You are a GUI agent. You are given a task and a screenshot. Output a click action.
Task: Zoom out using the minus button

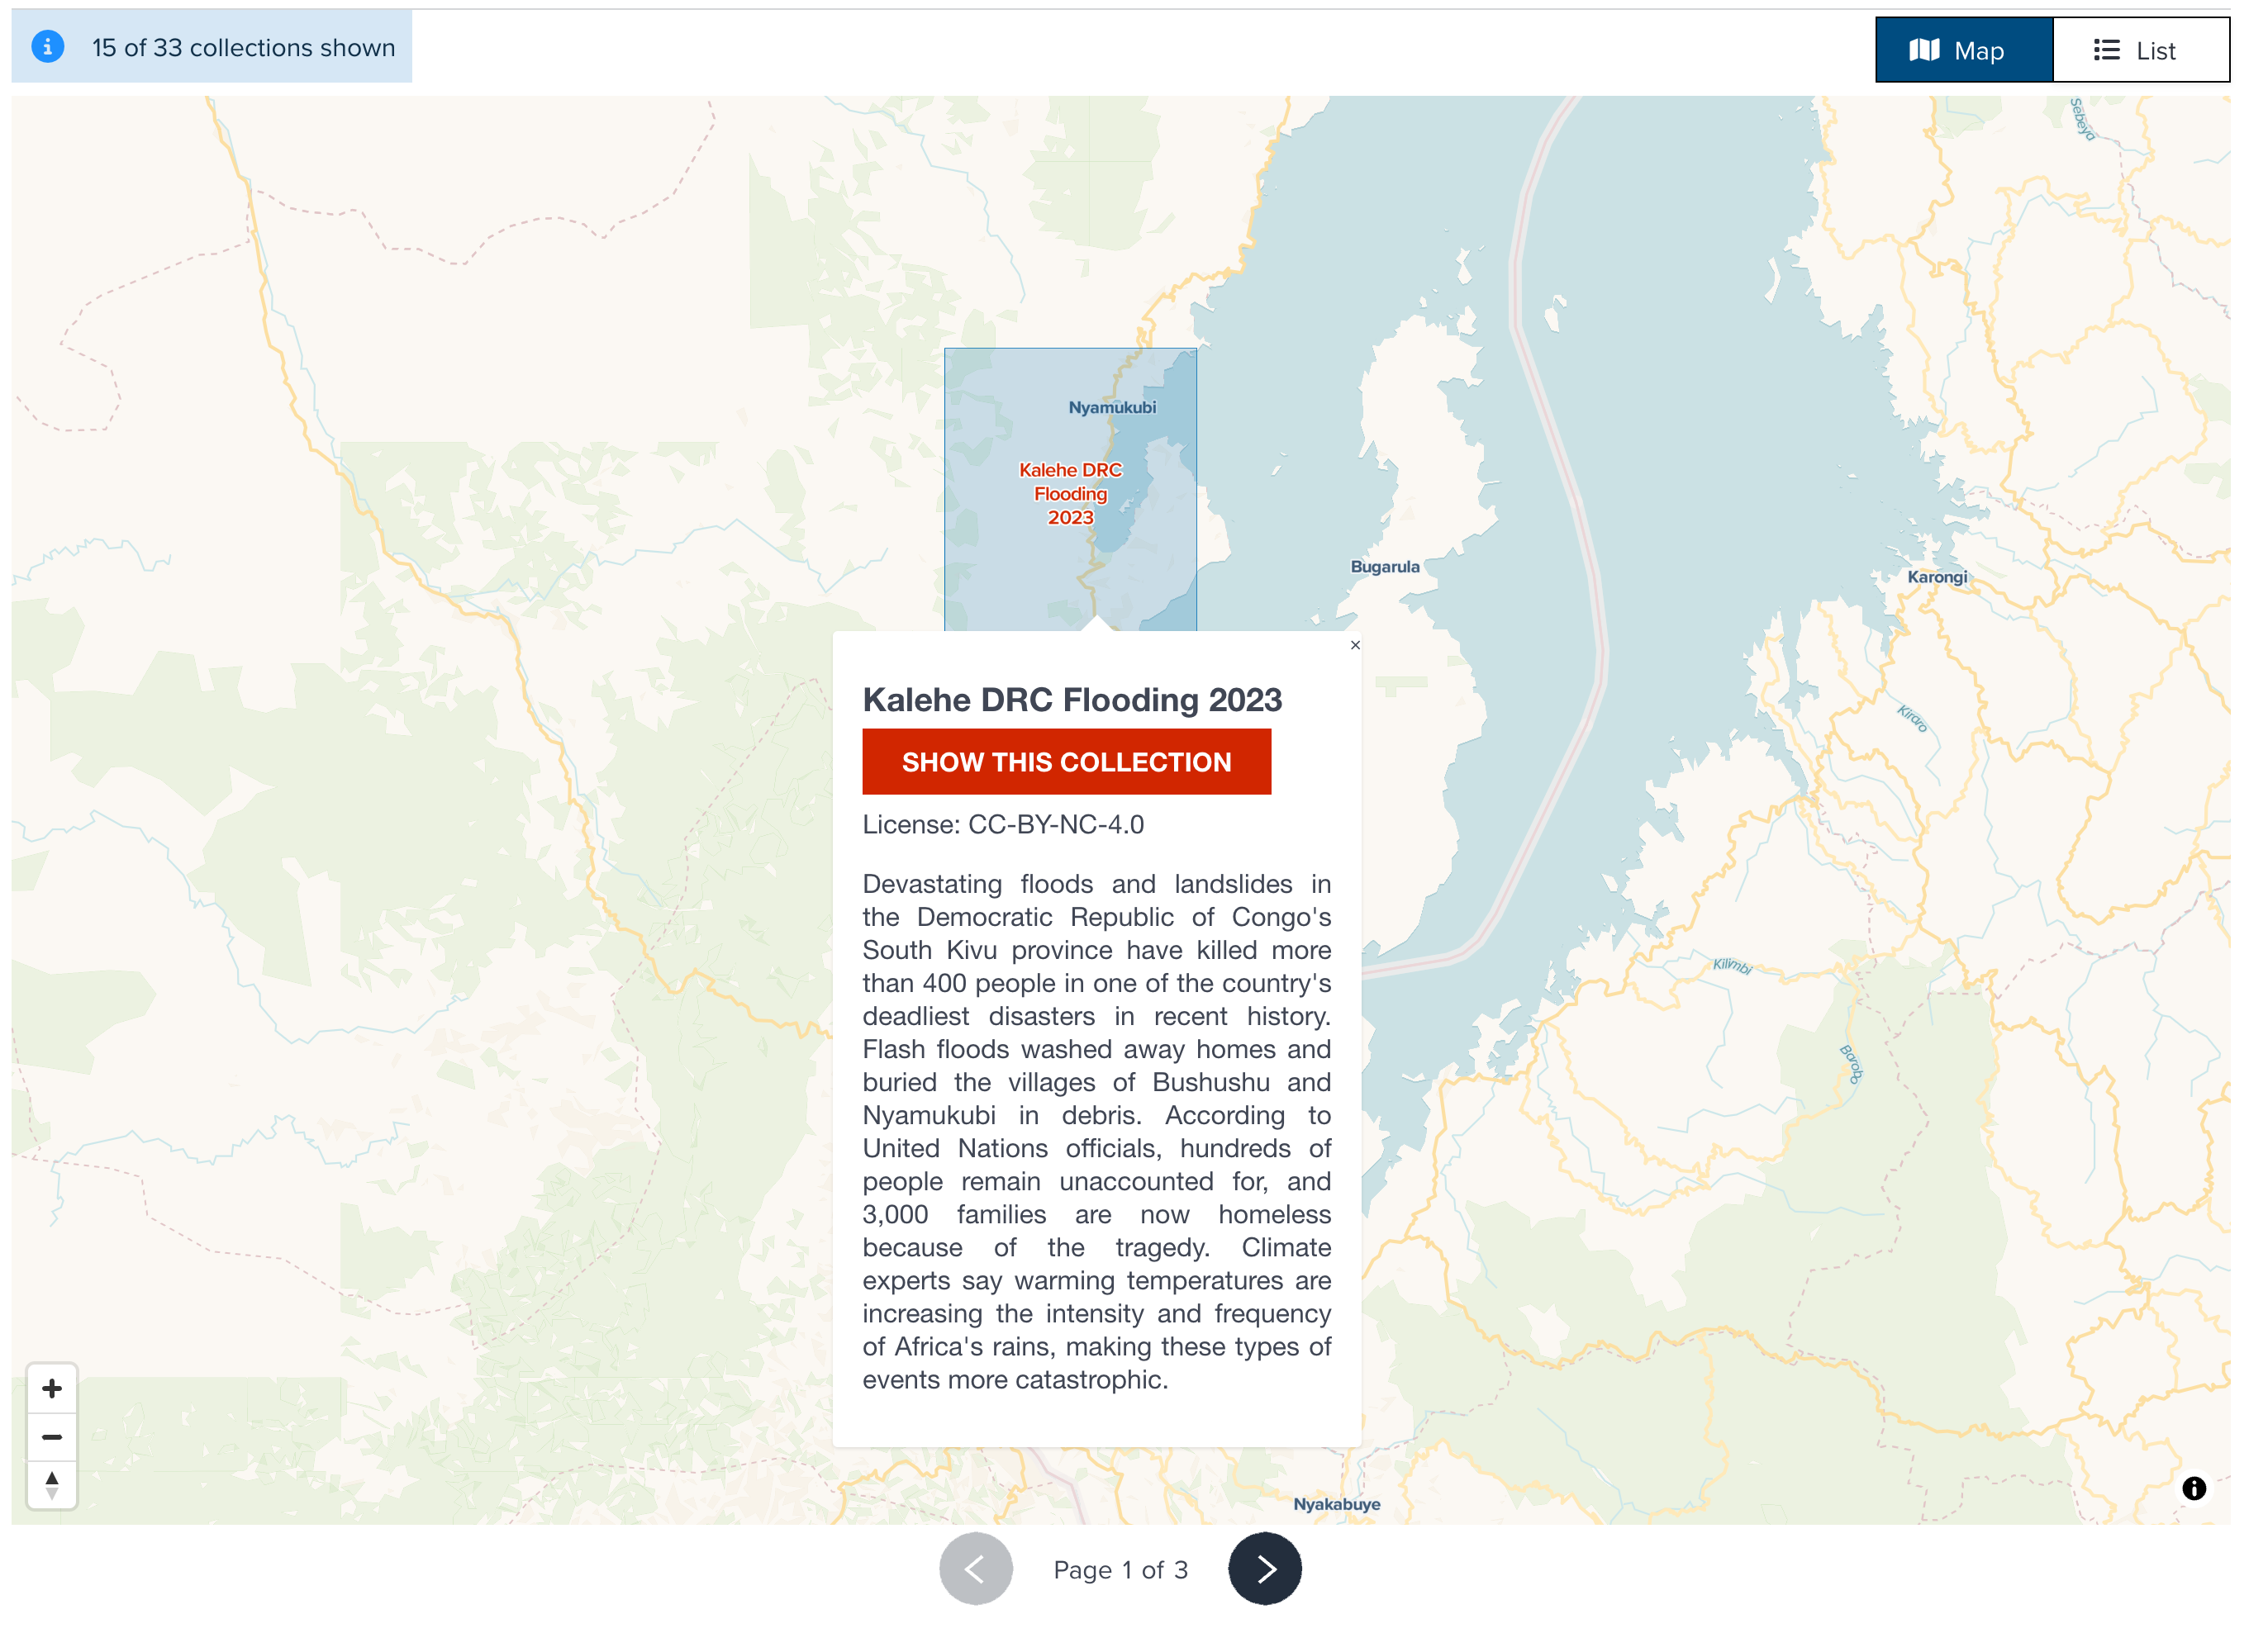52,1437
